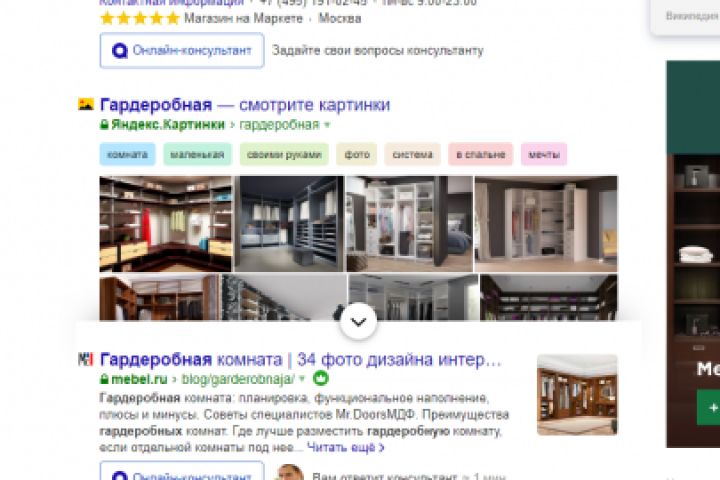Click the chat bubble icon in Онлайн-консультант button
This screenshot has height=480, width=720.
(x=120, y=51)
